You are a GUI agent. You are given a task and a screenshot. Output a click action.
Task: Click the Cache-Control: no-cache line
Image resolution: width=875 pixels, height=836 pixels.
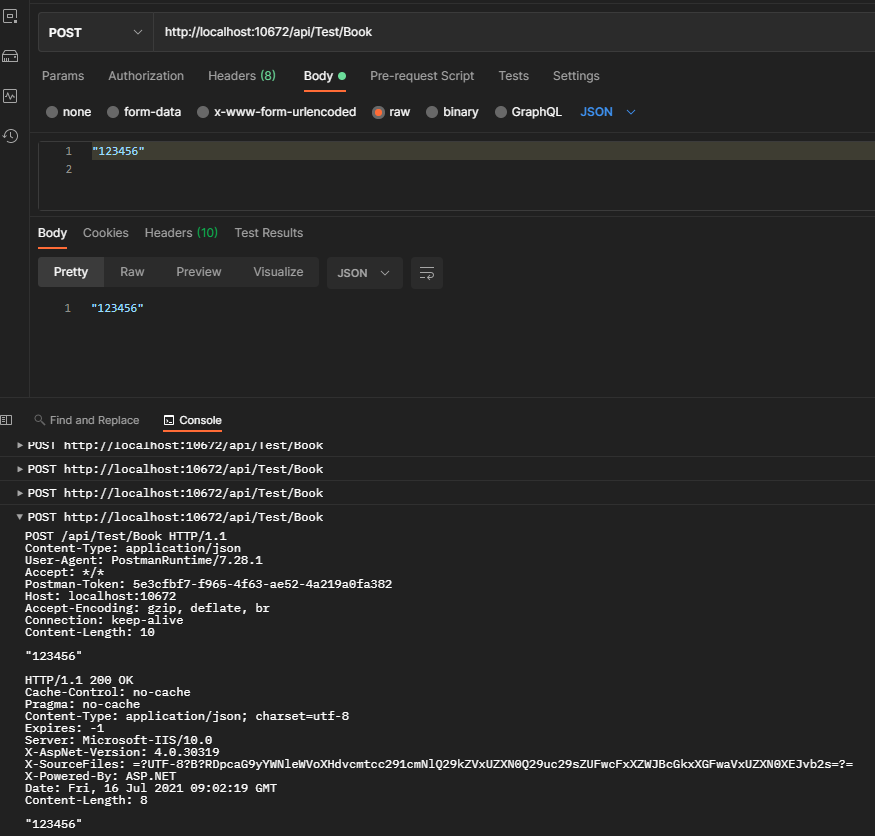pyautogui.click(x=108, y=693)
